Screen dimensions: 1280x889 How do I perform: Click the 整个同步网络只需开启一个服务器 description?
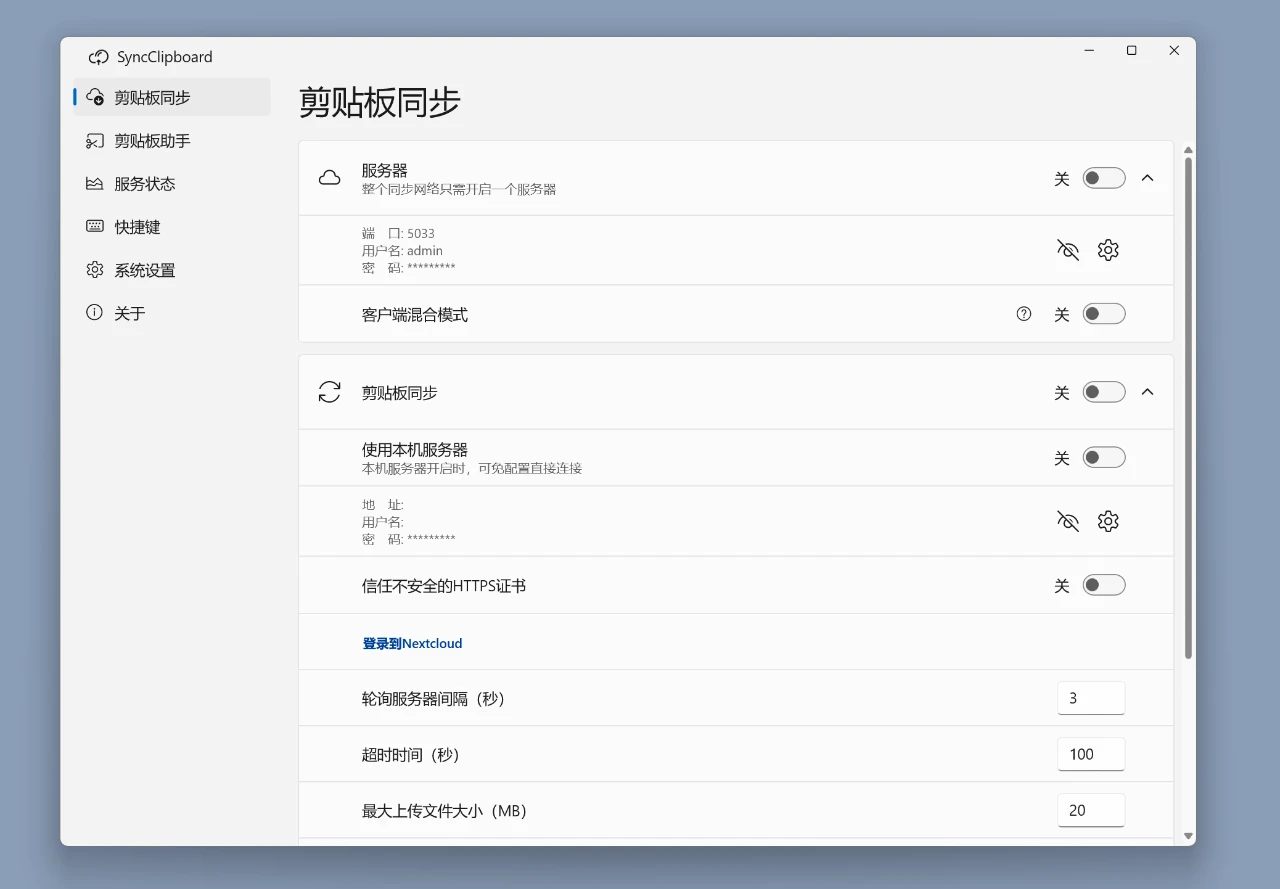coord(459,189)
